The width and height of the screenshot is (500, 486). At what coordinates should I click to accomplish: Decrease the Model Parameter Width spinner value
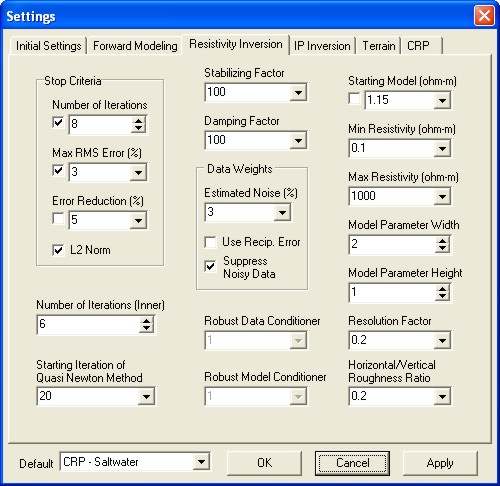[x=442, y=248]
